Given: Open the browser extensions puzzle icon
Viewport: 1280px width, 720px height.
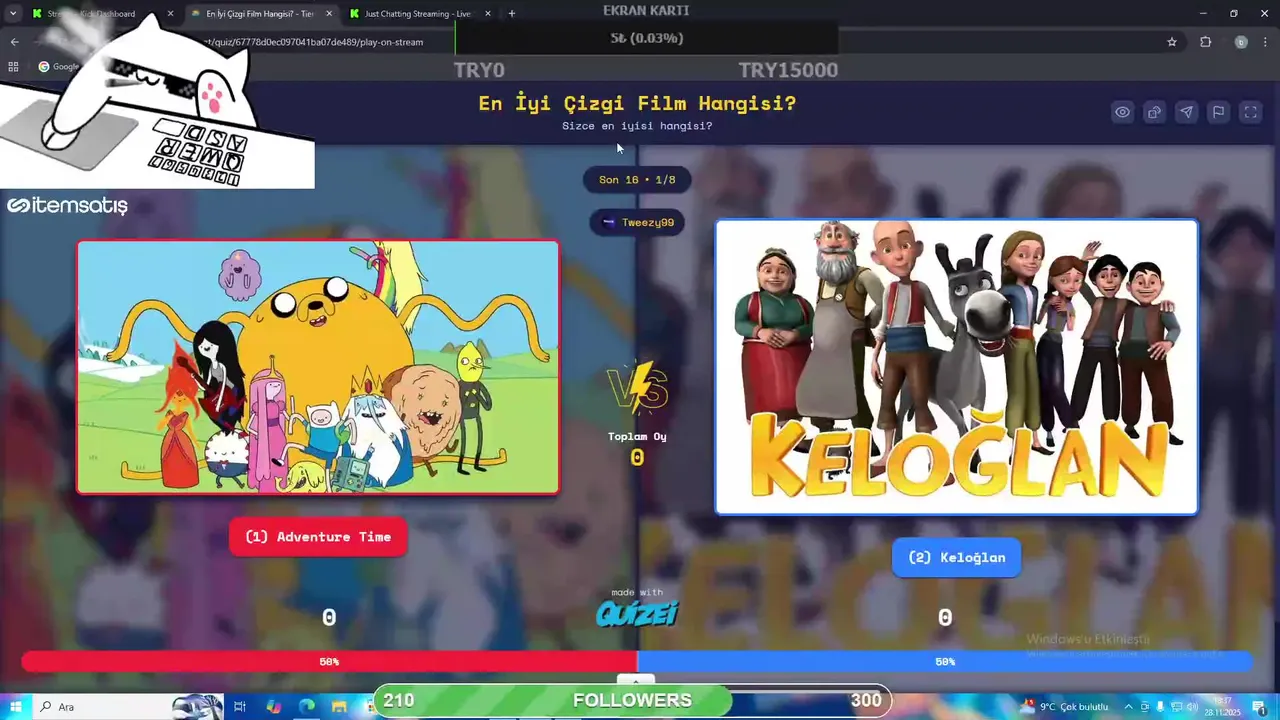Looking at the screenshot, I should pyautogui.click(x=1205, y=42).
